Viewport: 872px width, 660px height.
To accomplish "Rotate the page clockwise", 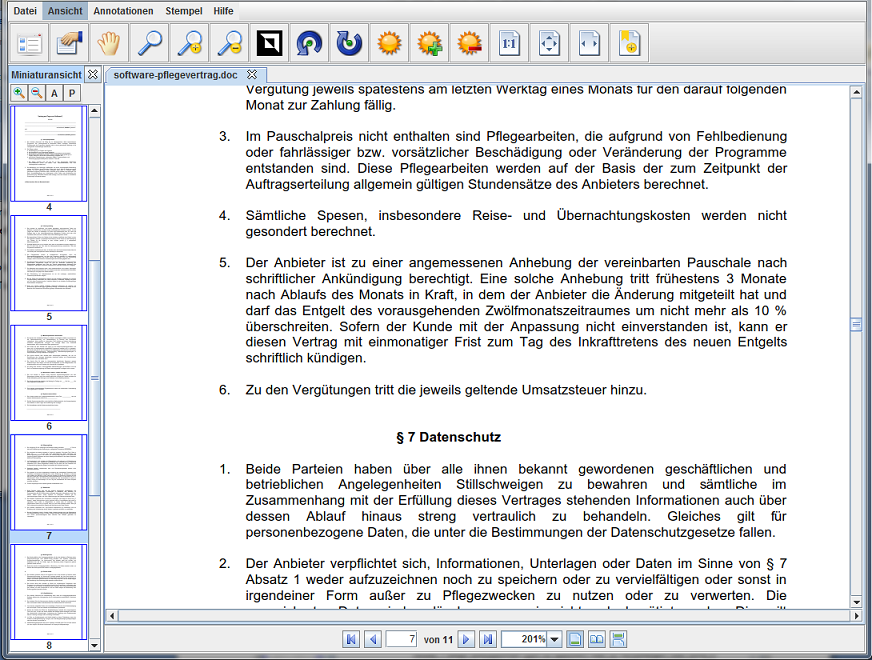I will 349,43.
